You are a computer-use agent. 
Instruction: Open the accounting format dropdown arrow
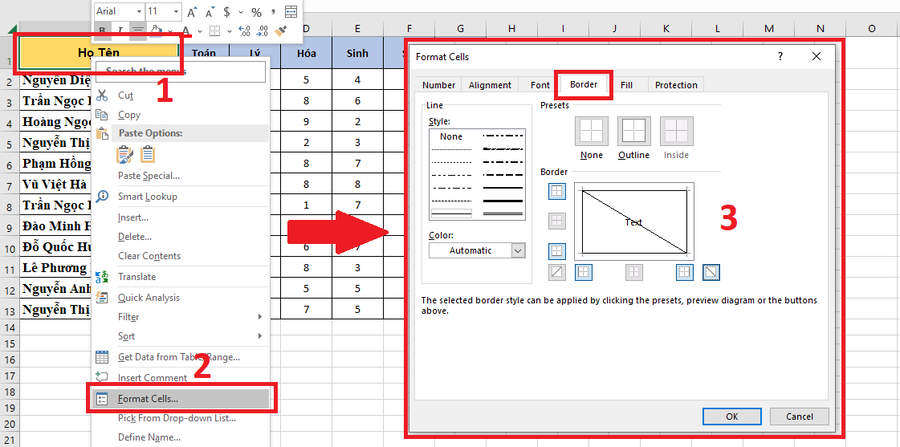[x=239, y=11]
